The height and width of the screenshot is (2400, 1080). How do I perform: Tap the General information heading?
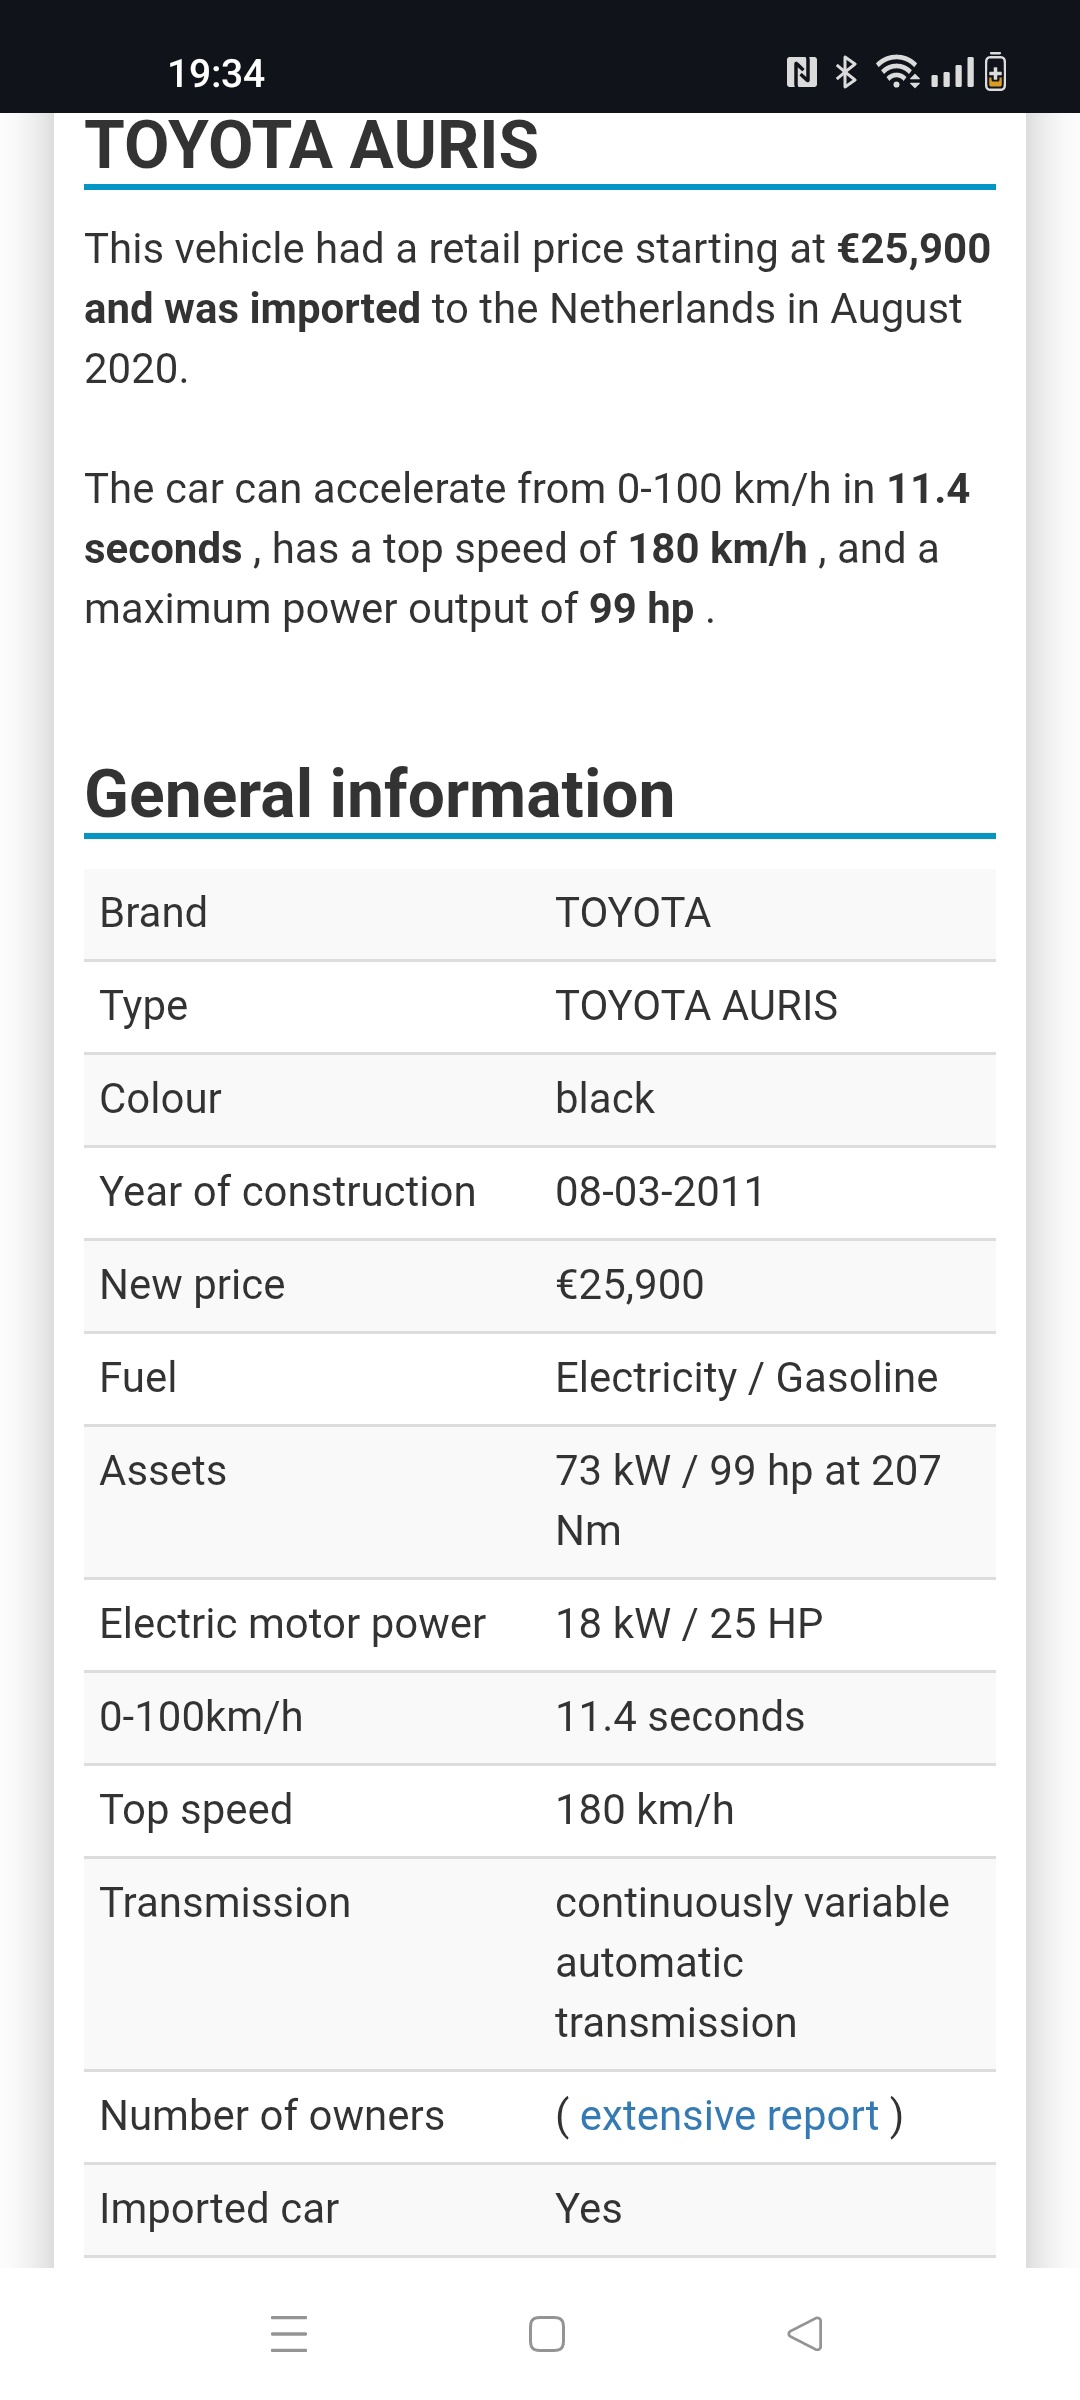[x=380, y=794]
